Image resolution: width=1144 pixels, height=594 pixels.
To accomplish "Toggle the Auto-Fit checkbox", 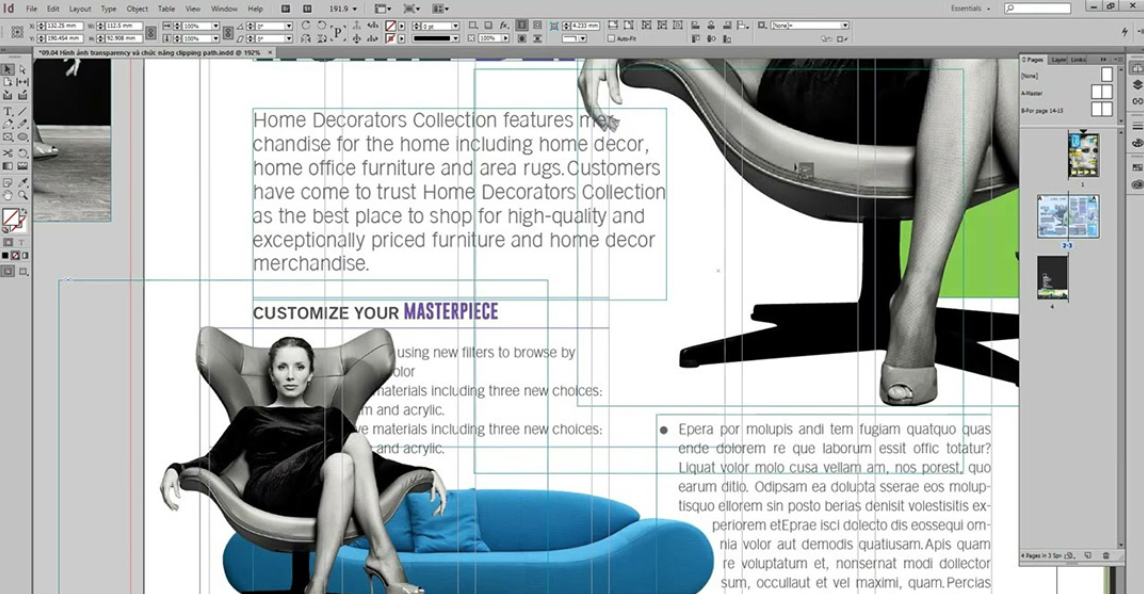I will (611, 38).
